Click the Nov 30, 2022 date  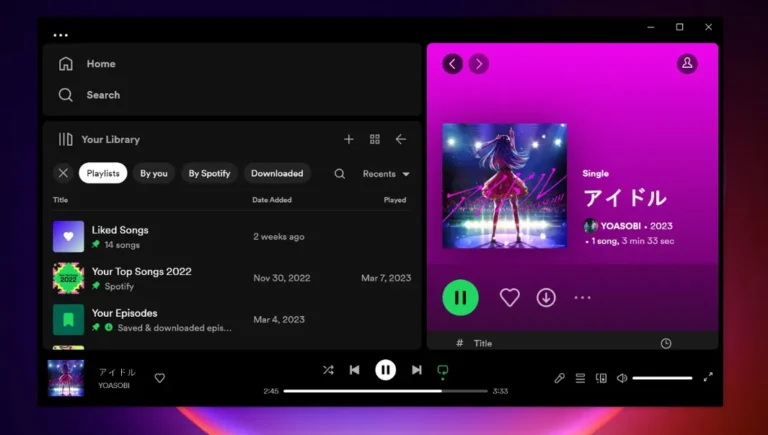click(282, 278)
